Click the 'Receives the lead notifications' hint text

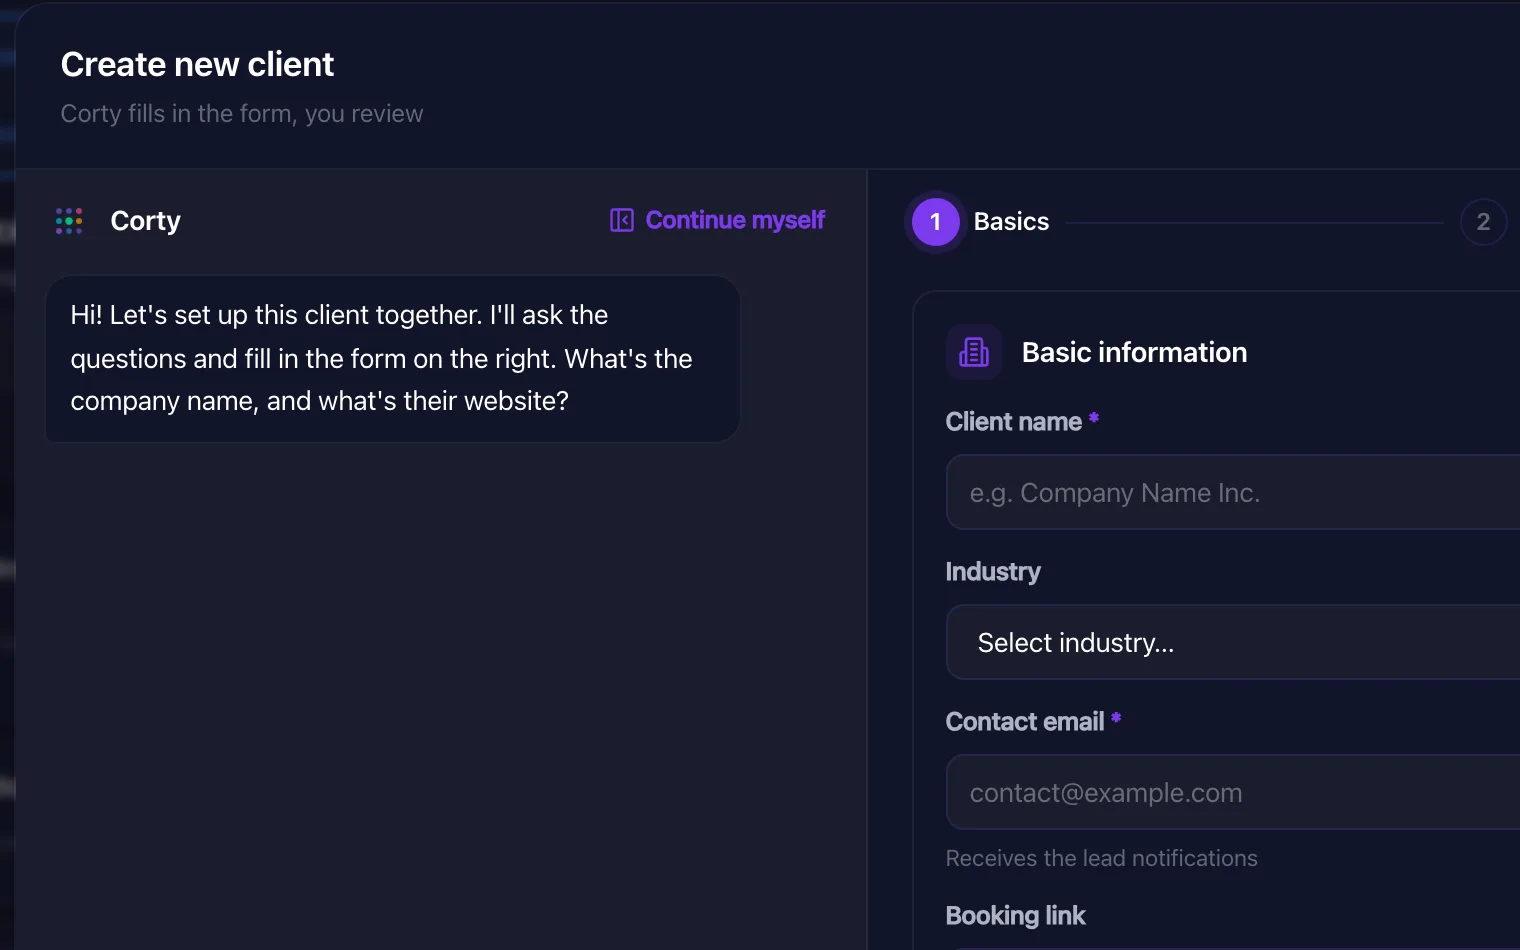1101,858
